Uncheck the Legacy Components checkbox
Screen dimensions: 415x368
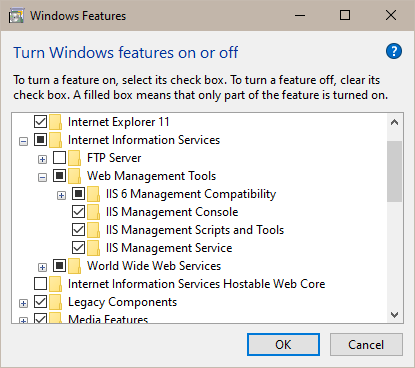tap(40, 301)
